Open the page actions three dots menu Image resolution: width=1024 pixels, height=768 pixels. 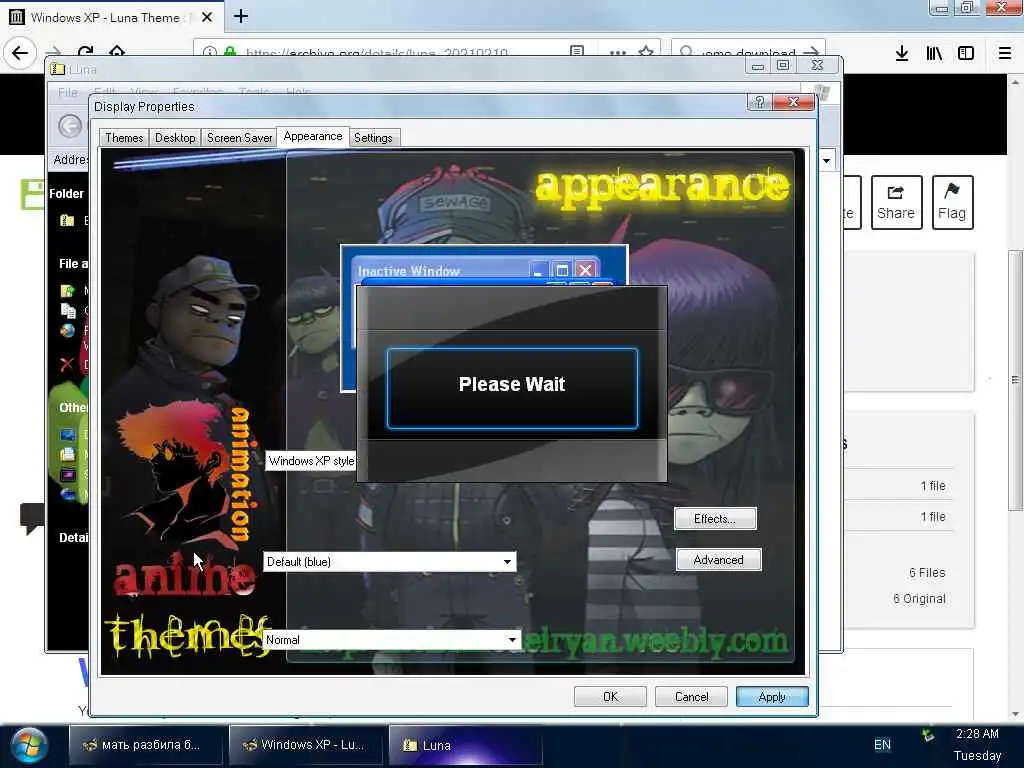(617, 52)
